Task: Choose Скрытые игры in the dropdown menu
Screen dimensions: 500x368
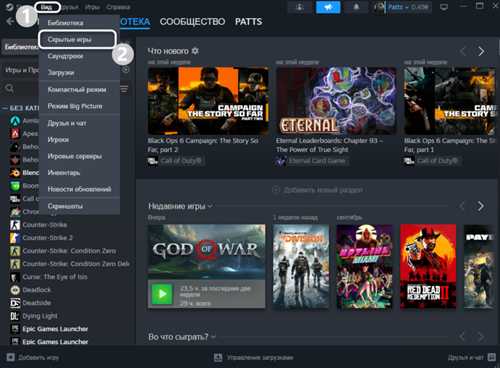Action: click(77, 39)
